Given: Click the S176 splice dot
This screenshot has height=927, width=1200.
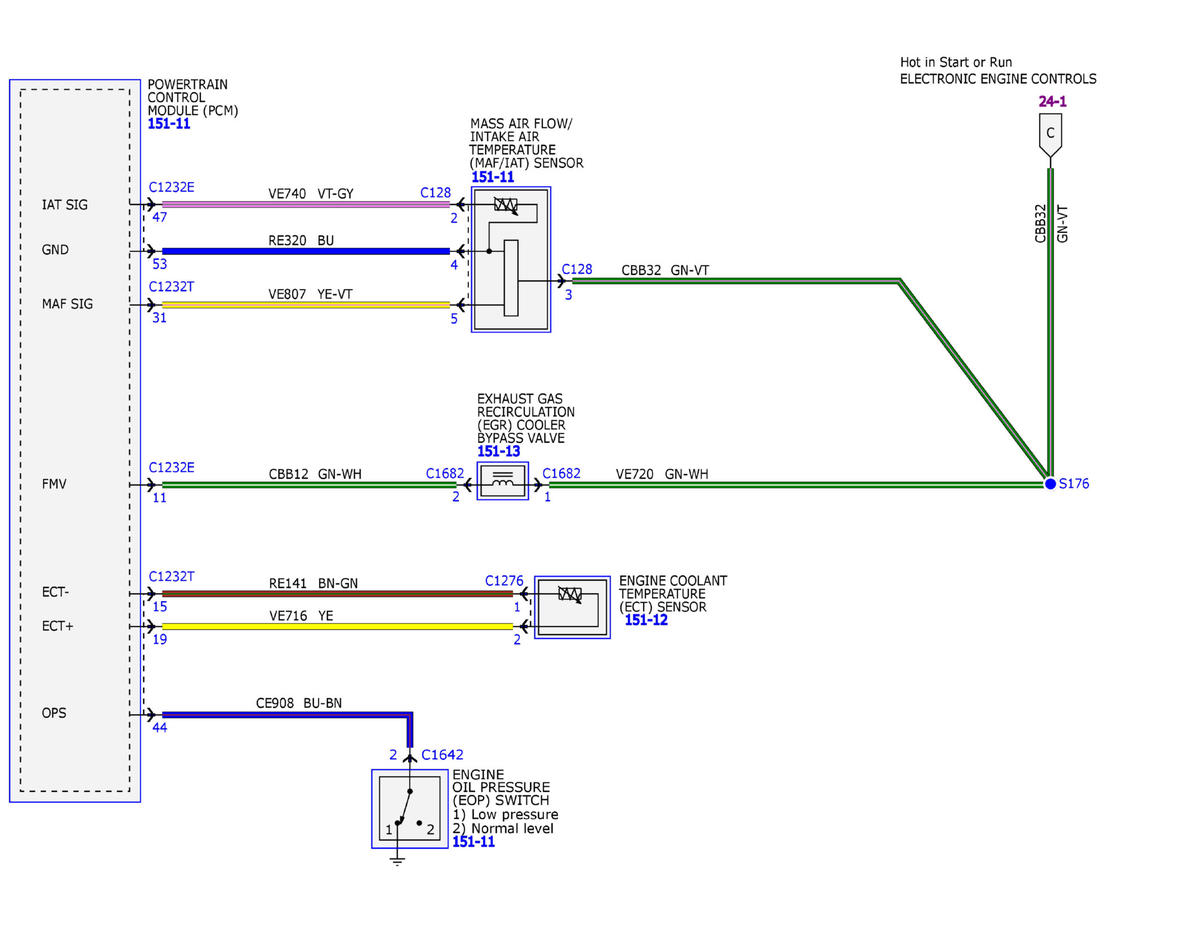Looking at the screenshot, I should click(1050, 483).
